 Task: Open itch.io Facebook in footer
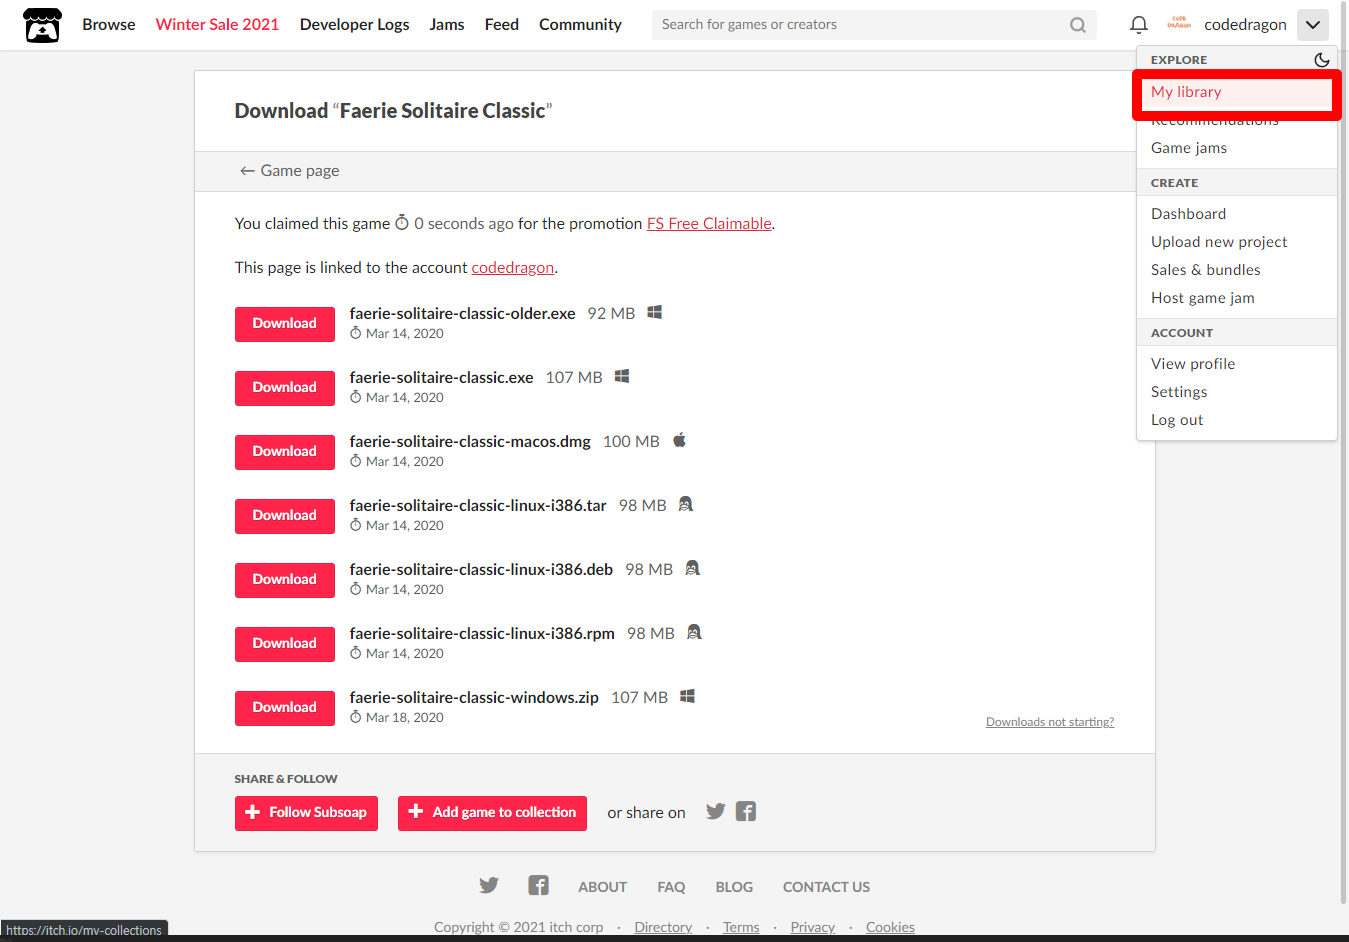(x=539, y=885)
